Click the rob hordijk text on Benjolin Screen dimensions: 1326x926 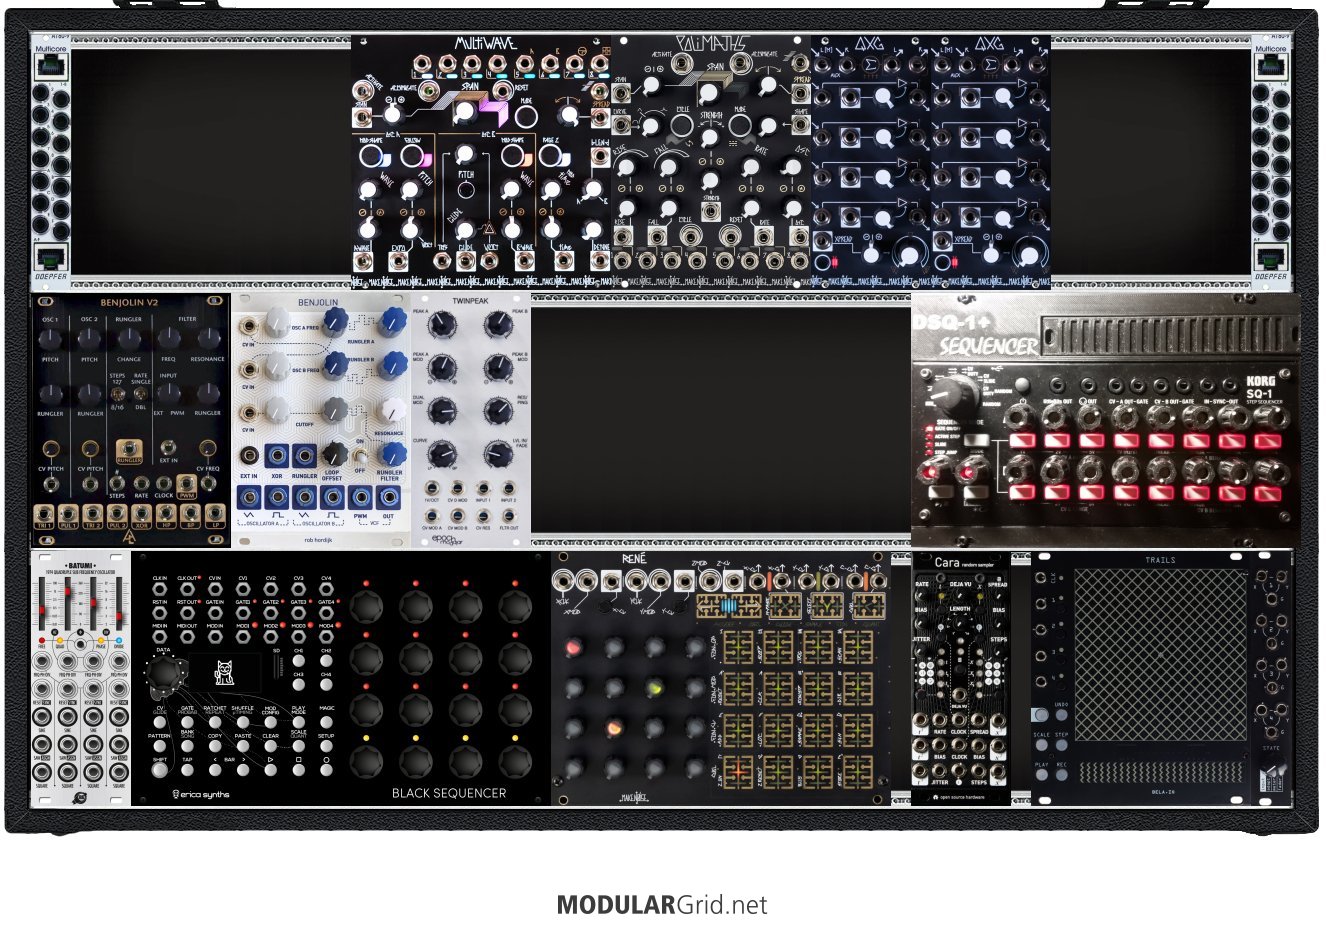320,540
